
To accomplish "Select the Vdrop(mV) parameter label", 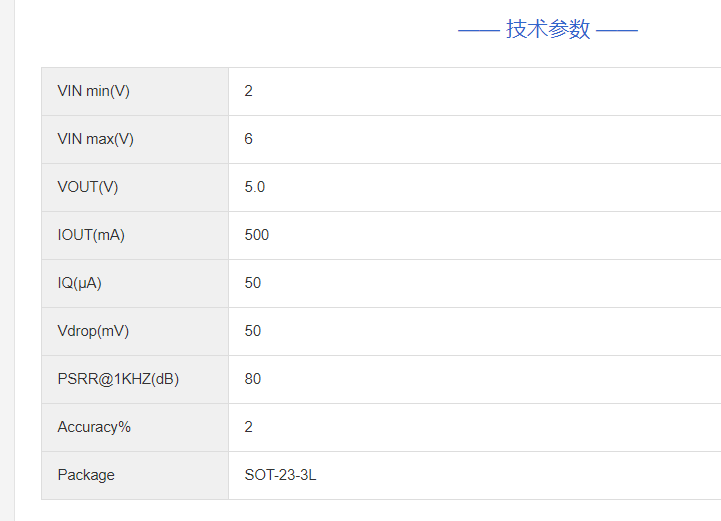I will point(93,331).
